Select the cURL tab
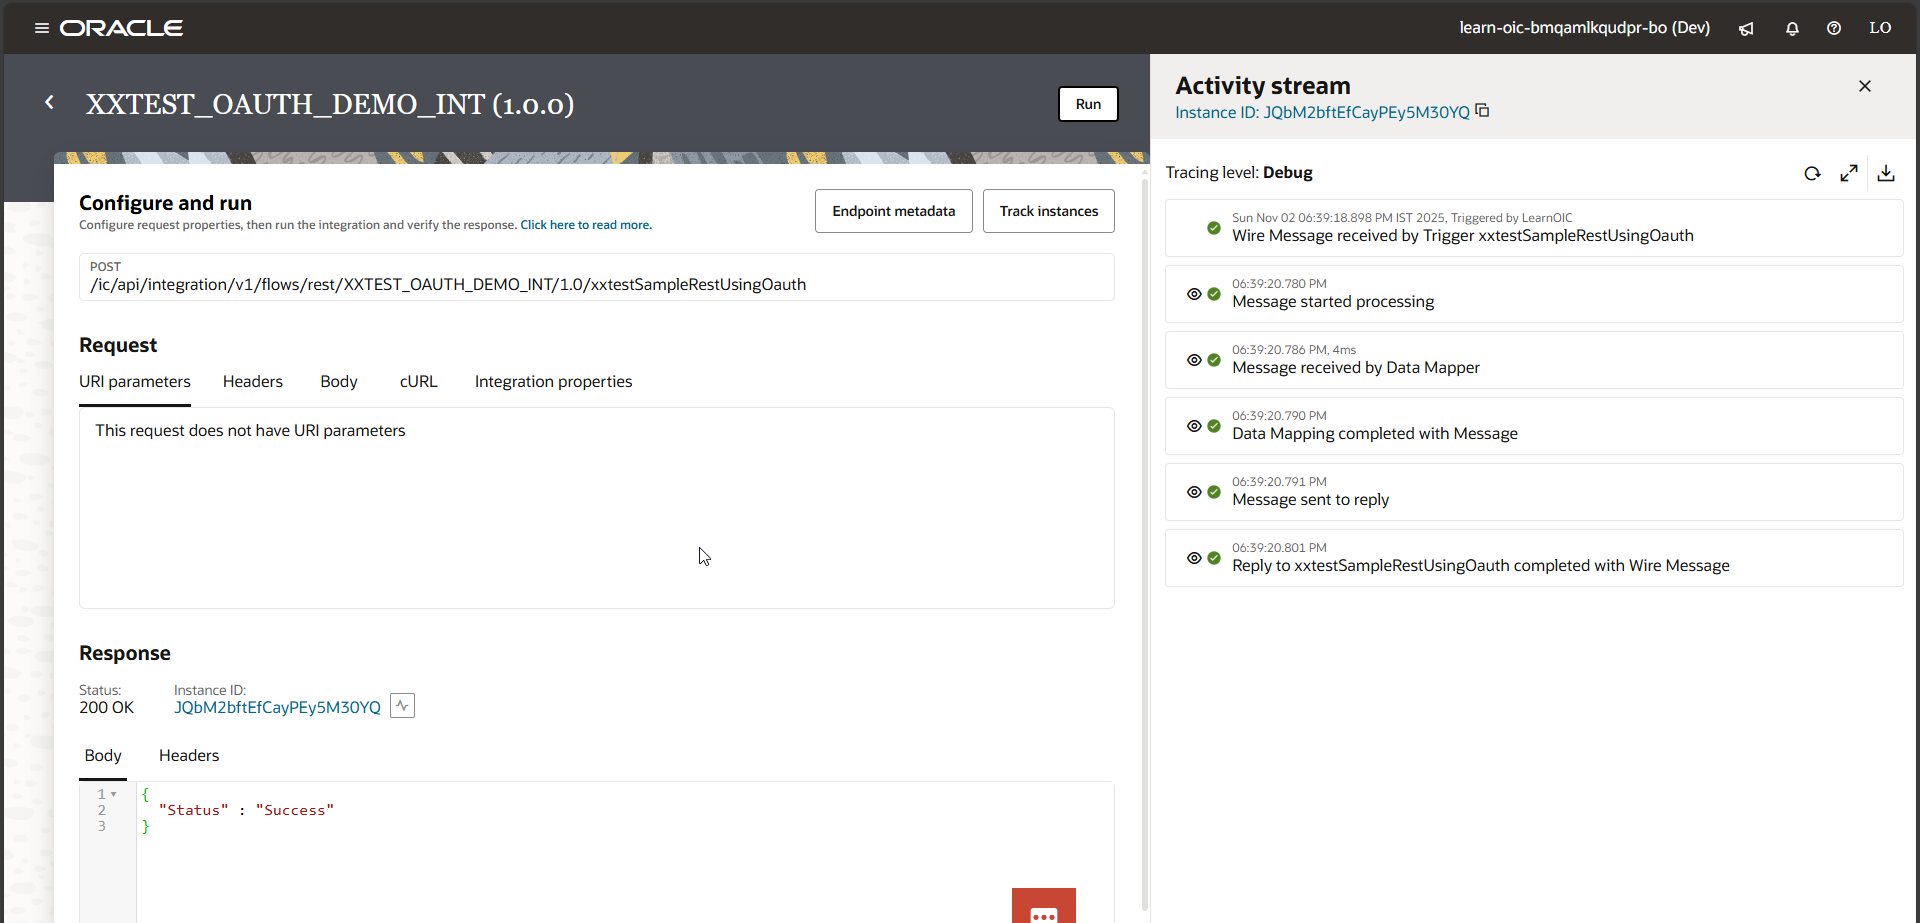1920x923 pixels. click(x=418, y=382)
